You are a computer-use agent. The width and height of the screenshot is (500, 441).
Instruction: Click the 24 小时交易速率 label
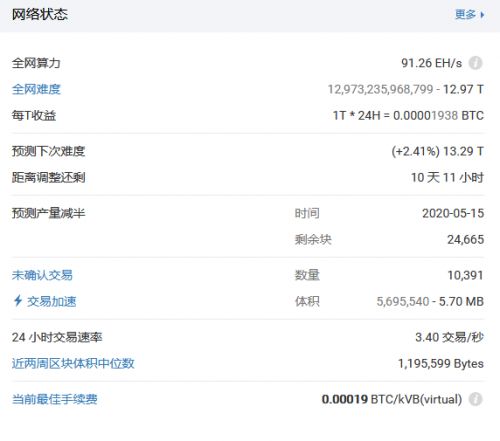click(57, 337)
